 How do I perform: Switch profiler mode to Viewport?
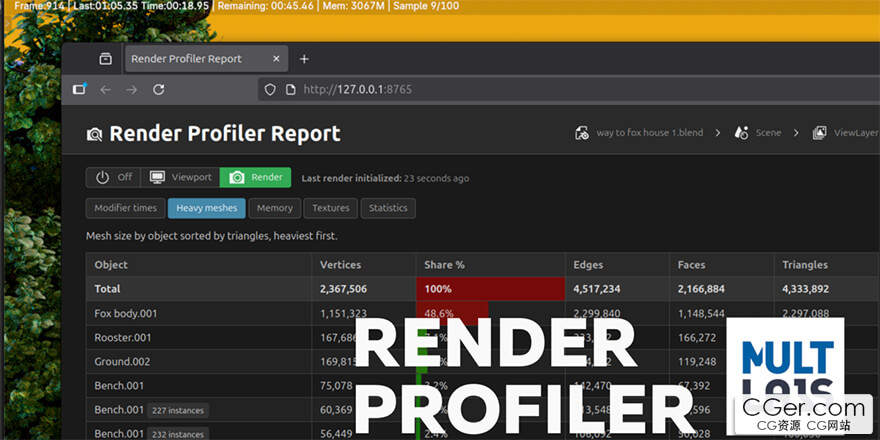pyautogui.click(x=179, y=178)
